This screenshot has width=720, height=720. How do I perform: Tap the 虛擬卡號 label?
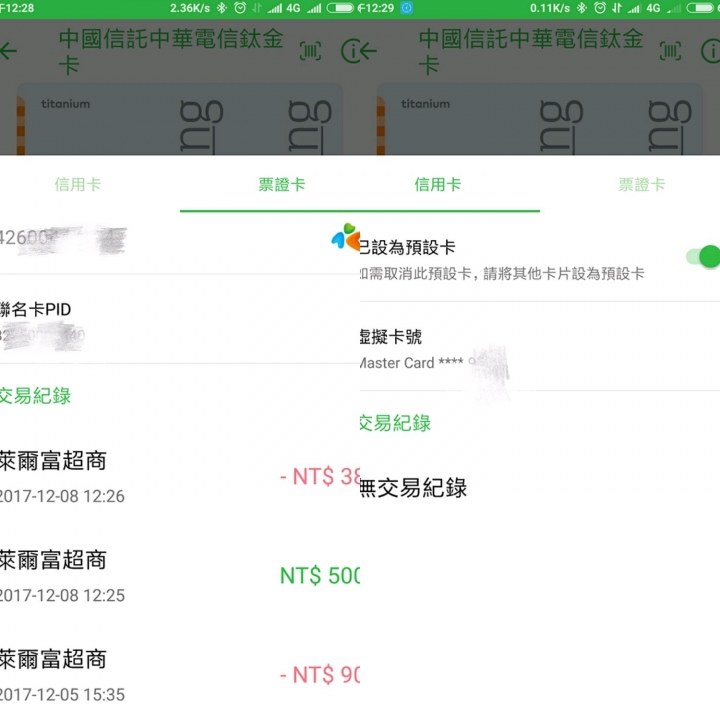coord(391,337)
